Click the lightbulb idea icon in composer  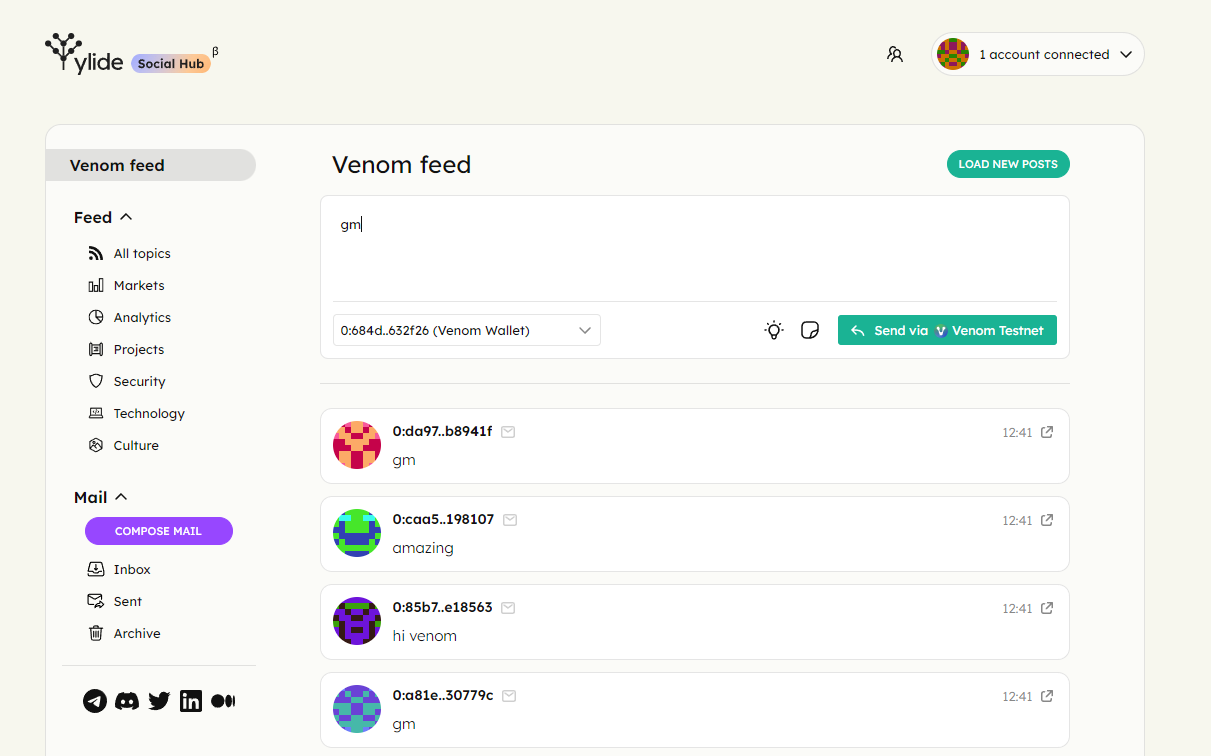click(774, 330)
